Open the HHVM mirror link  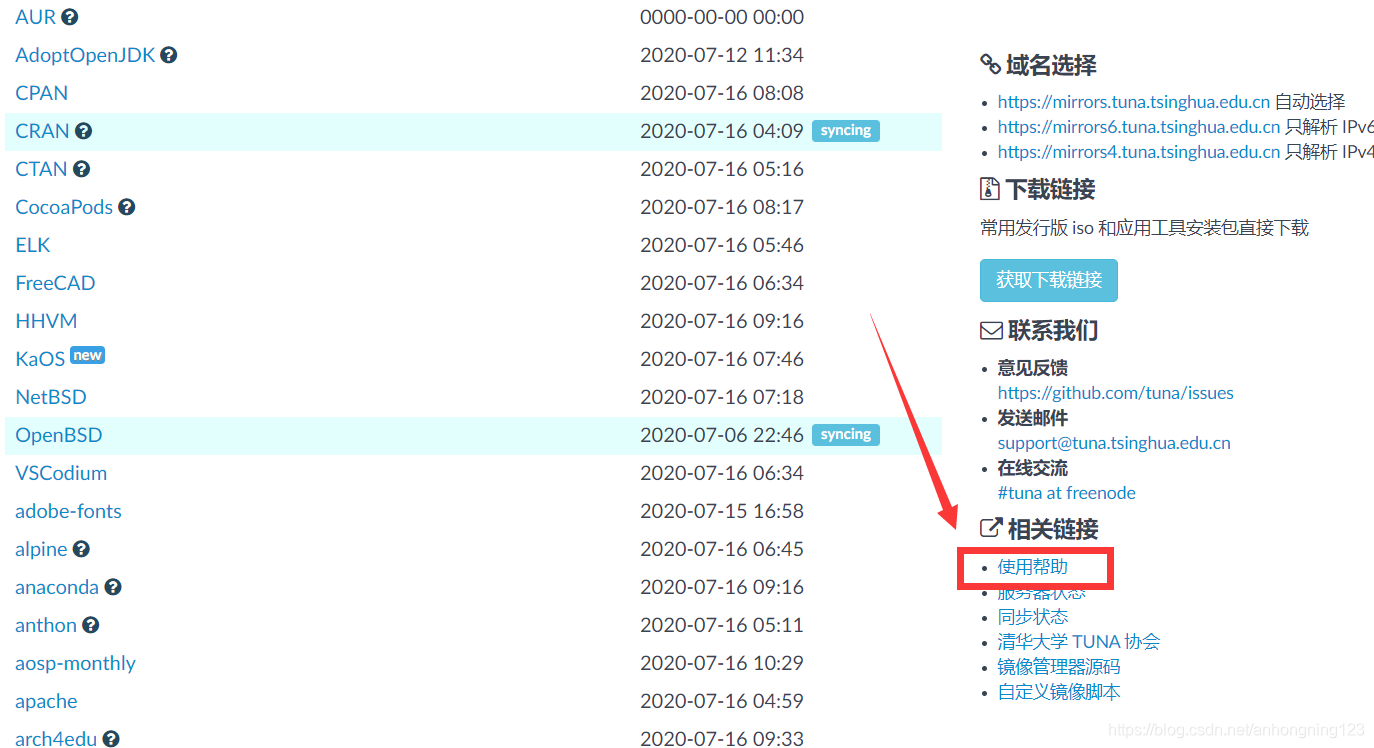pyautogui.click(x=47, y=321)
